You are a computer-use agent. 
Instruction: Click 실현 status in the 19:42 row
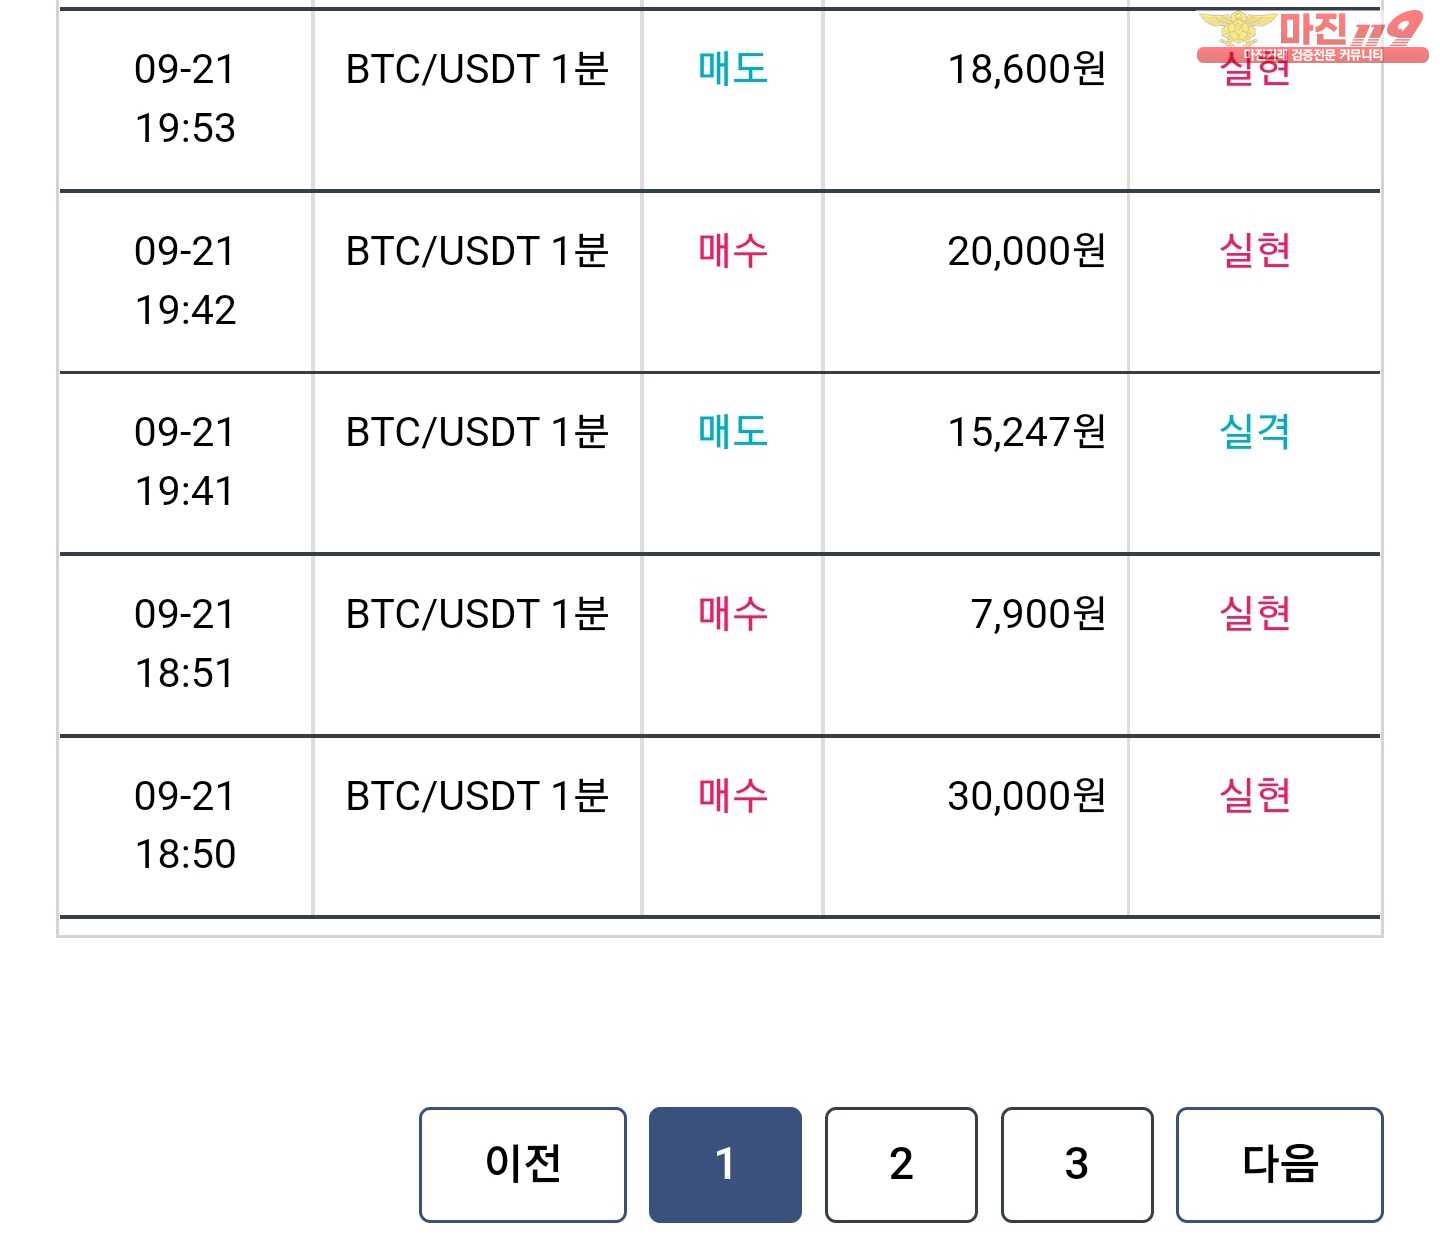click(x=1255, y=251)
